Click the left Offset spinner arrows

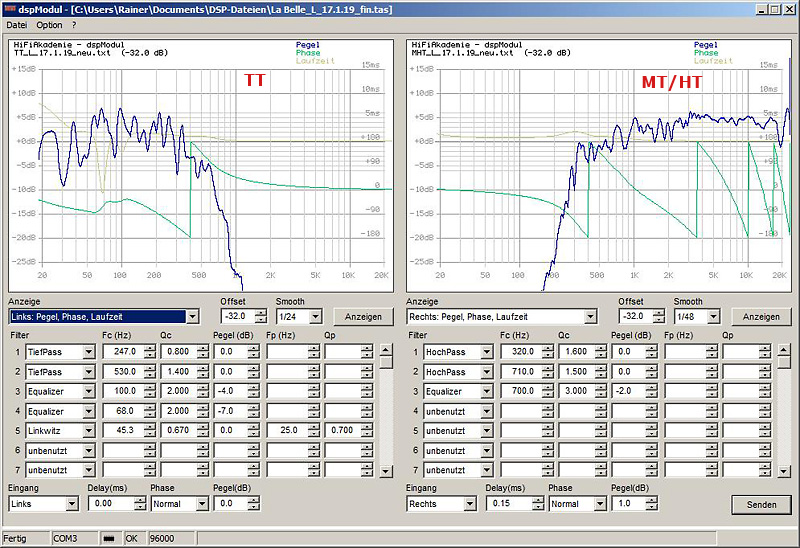click(259, 317)
